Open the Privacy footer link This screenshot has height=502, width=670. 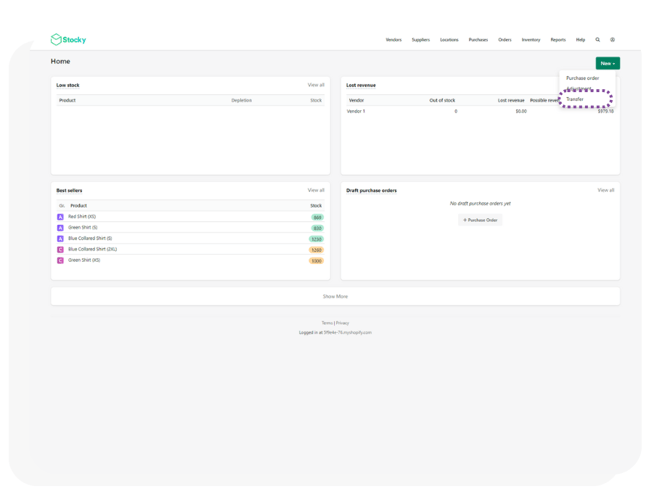pyautogui.click(x=343, y=323)
